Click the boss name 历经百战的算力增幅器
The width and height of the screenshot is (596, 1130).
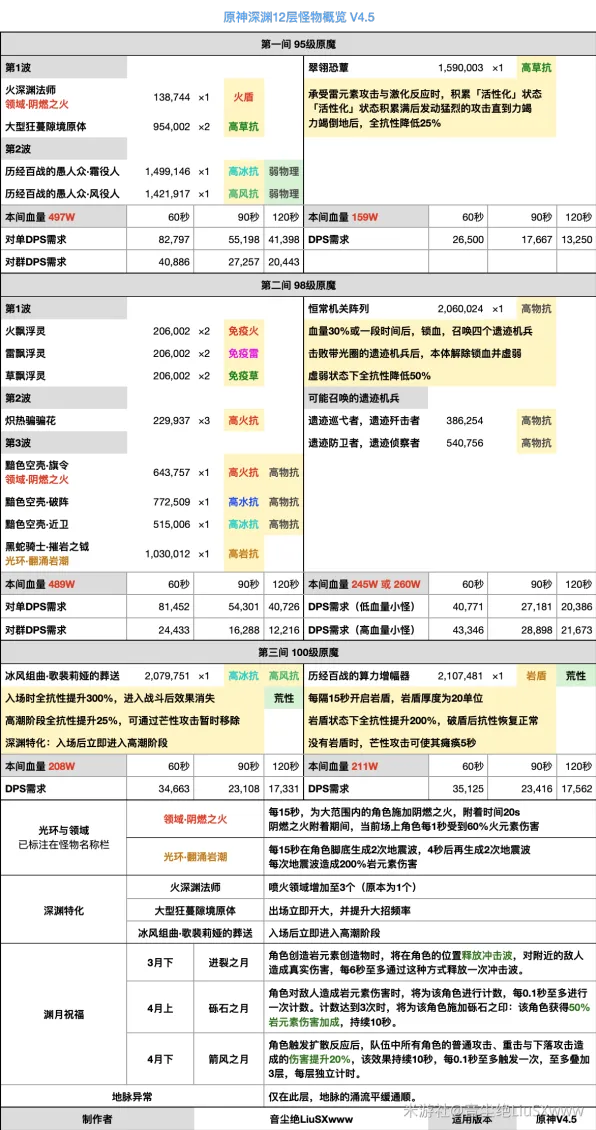point(359,676)
